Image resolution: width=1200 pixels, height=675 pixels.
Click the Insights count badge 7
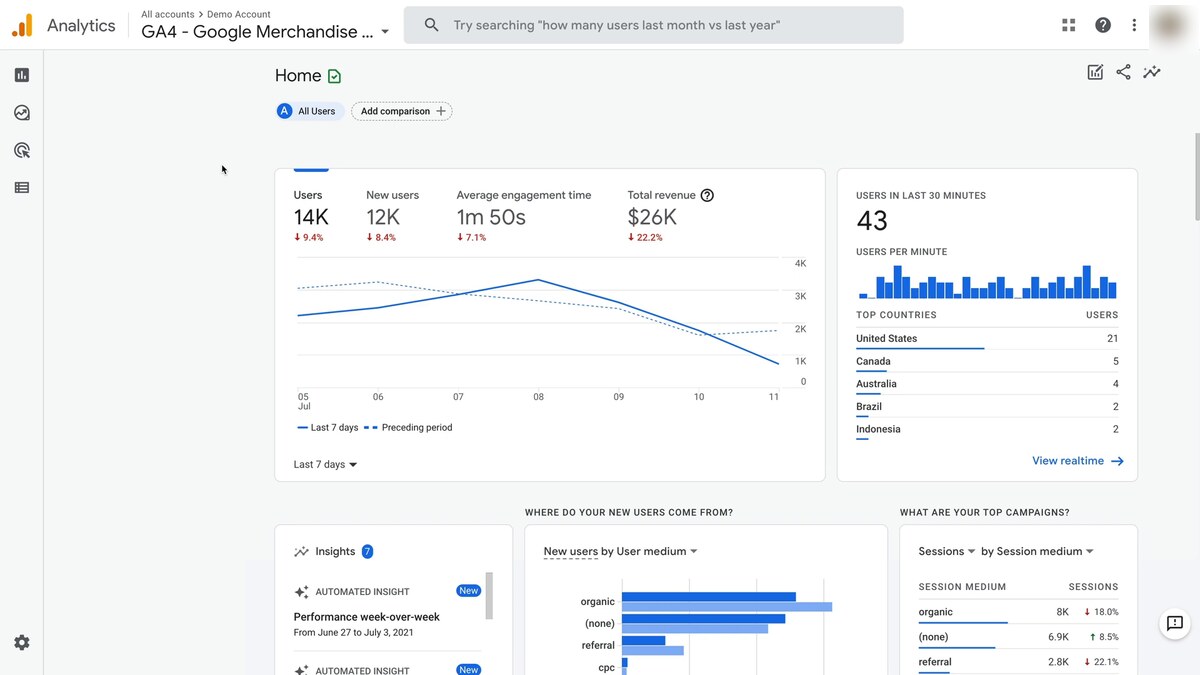pyautogui.click(x=367, y=551)
